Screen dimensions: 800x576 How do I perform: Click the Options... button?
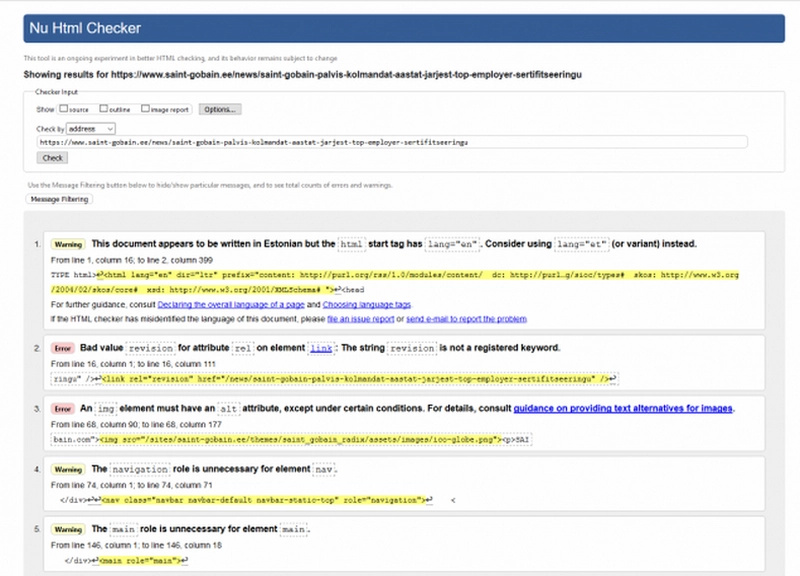[219, 108]
